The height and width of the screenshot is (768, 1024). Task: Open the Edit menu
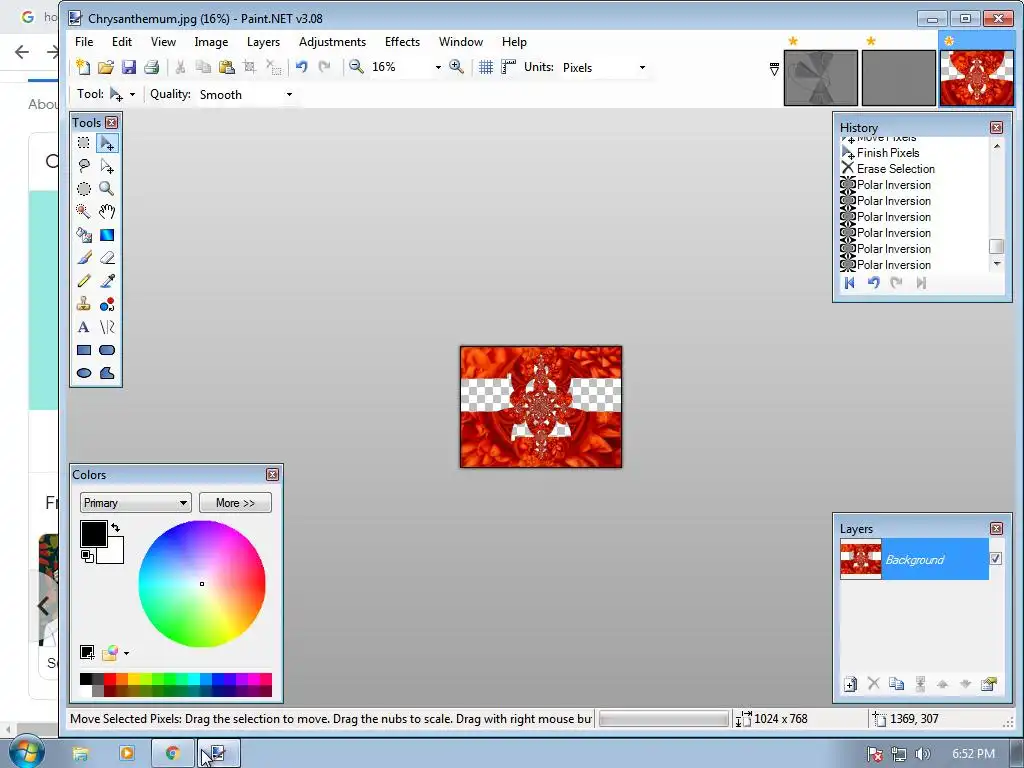pos(121,42)
